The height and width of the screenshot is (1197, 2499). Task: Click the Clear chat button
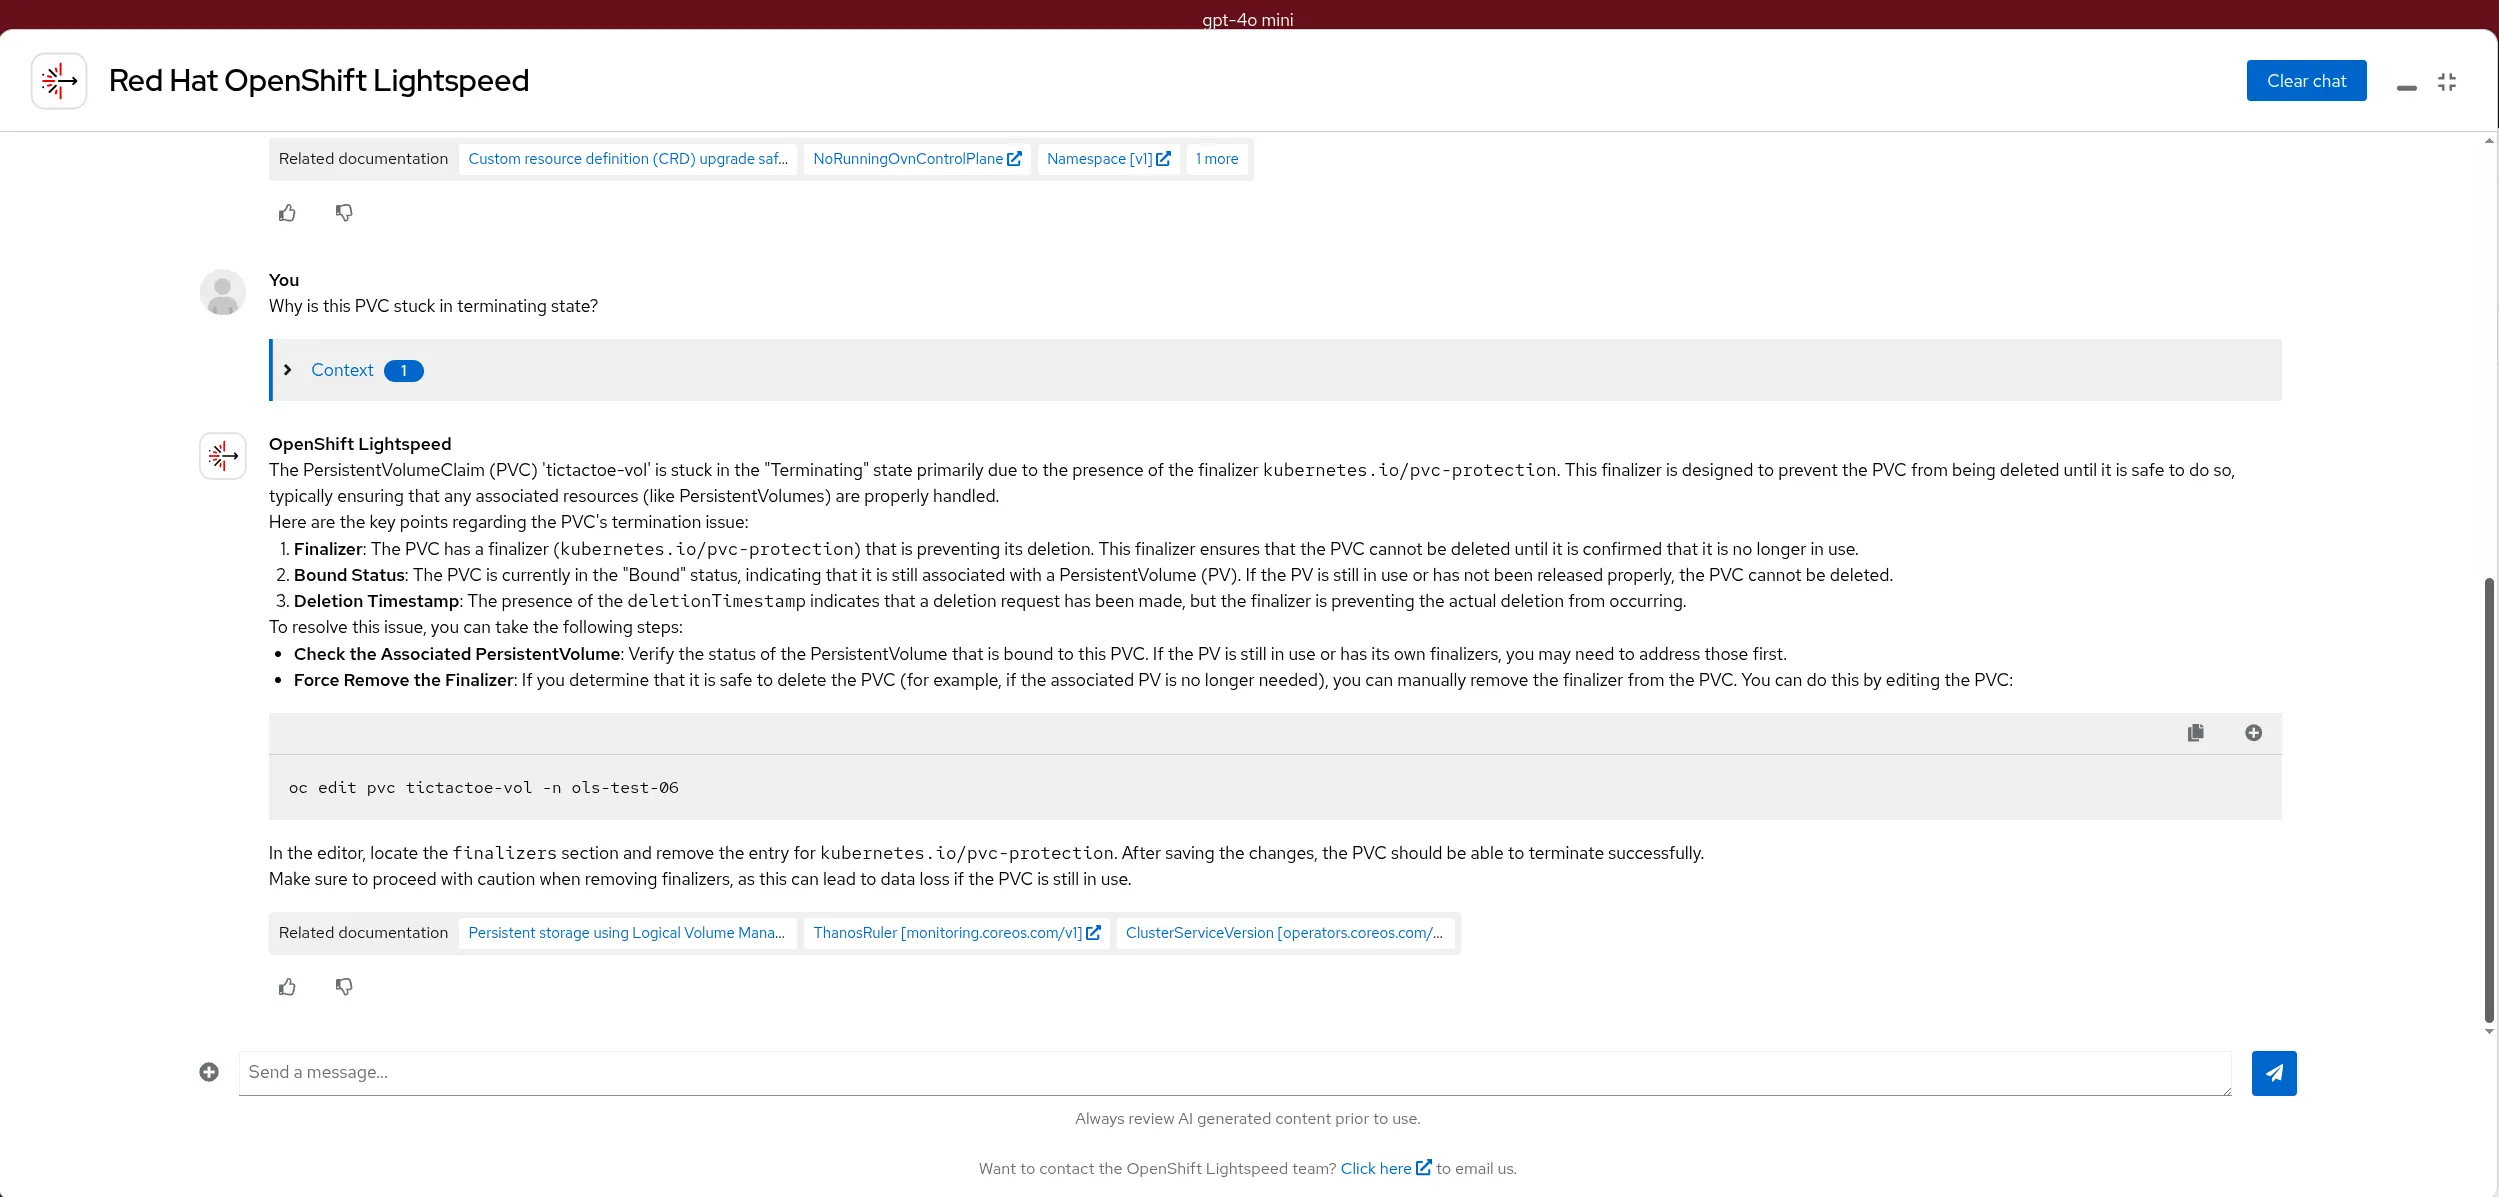pos(2306,81)
